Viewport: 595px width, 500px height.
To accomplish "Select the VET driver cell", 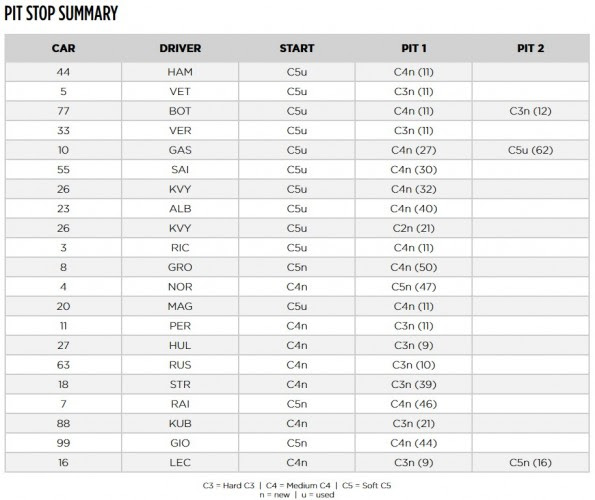I will (x=180, y=91).
